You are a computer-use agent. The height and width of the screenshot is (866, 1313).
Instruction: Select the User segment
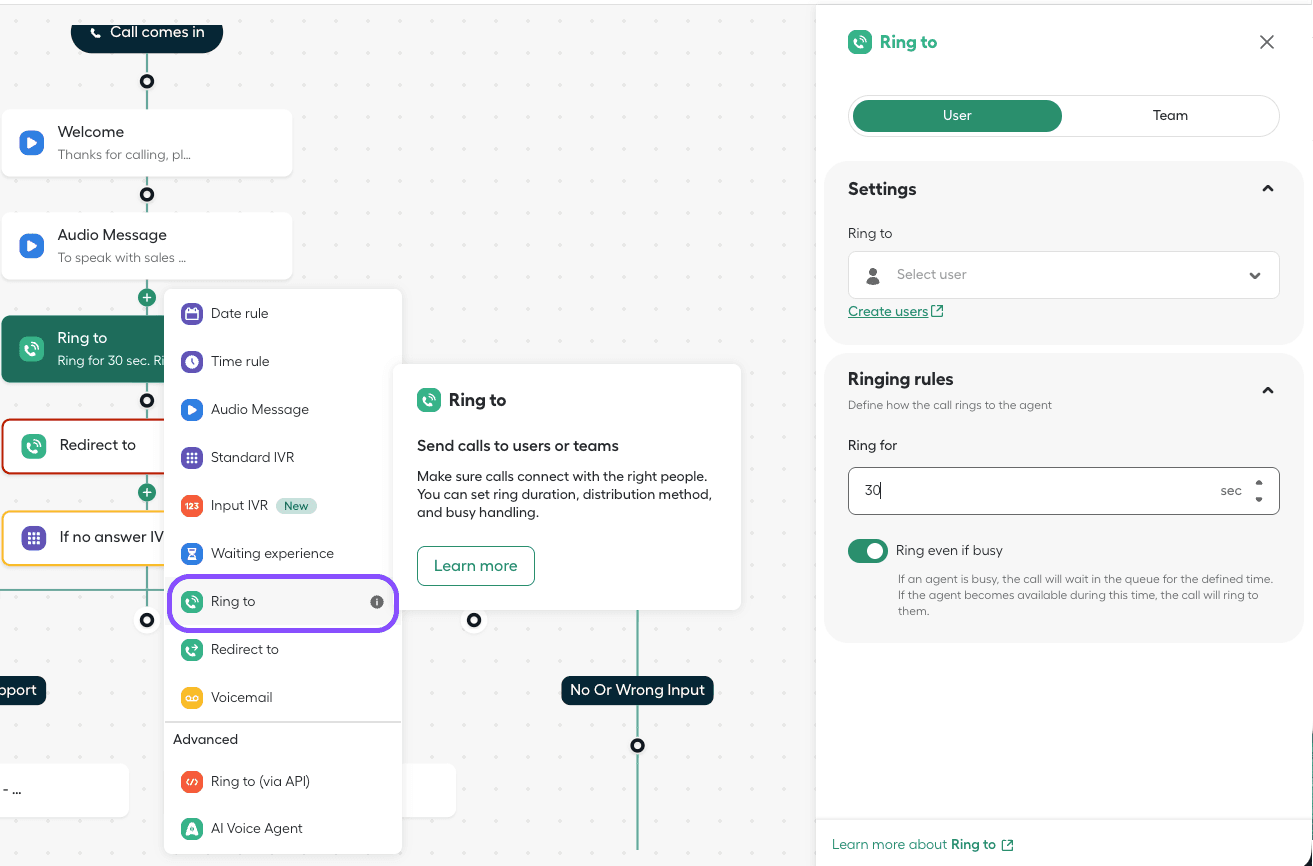(956, 116)
